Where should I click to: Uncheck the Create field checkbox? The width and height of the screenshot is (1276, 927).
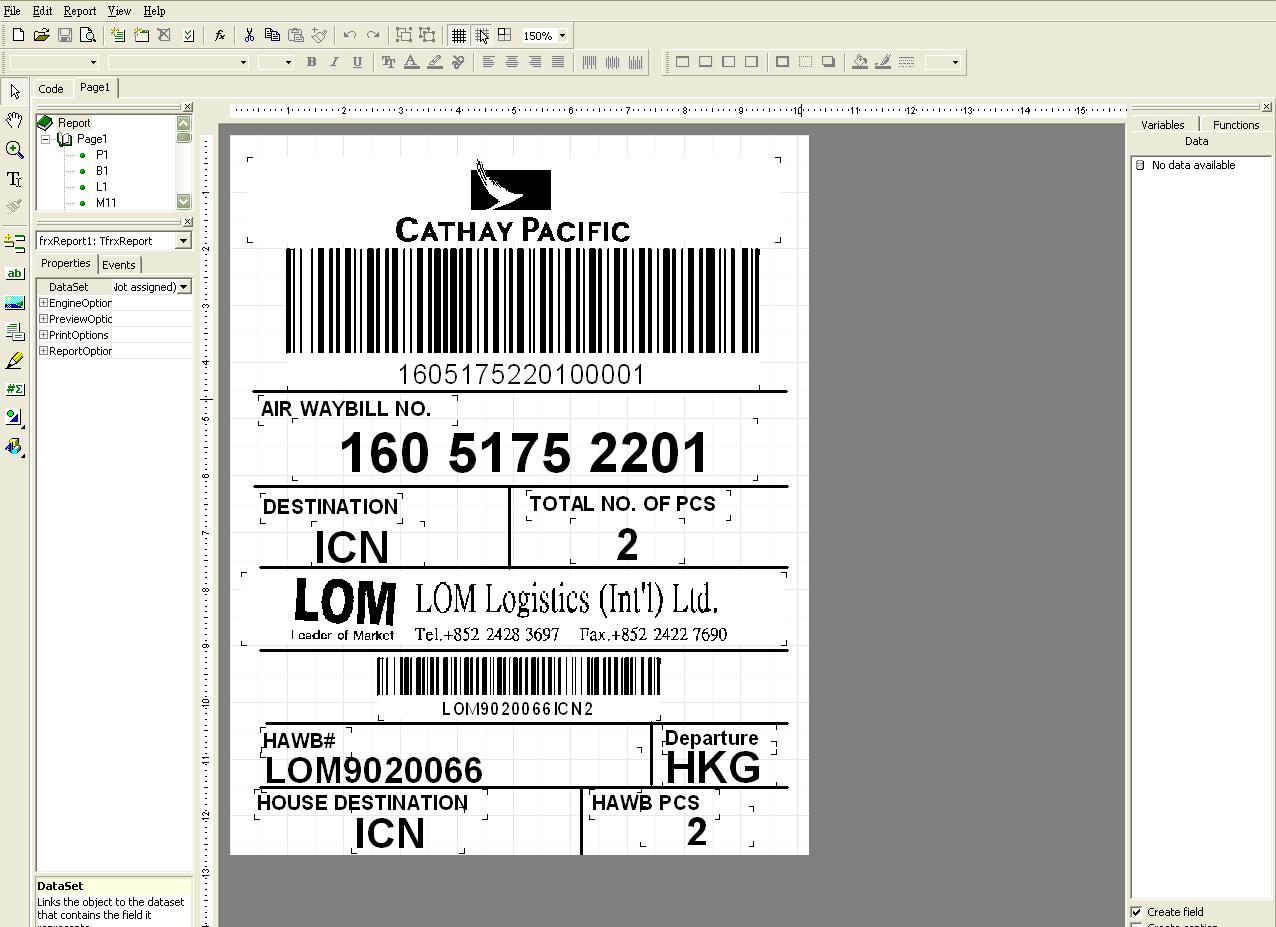coord(1136,912)
